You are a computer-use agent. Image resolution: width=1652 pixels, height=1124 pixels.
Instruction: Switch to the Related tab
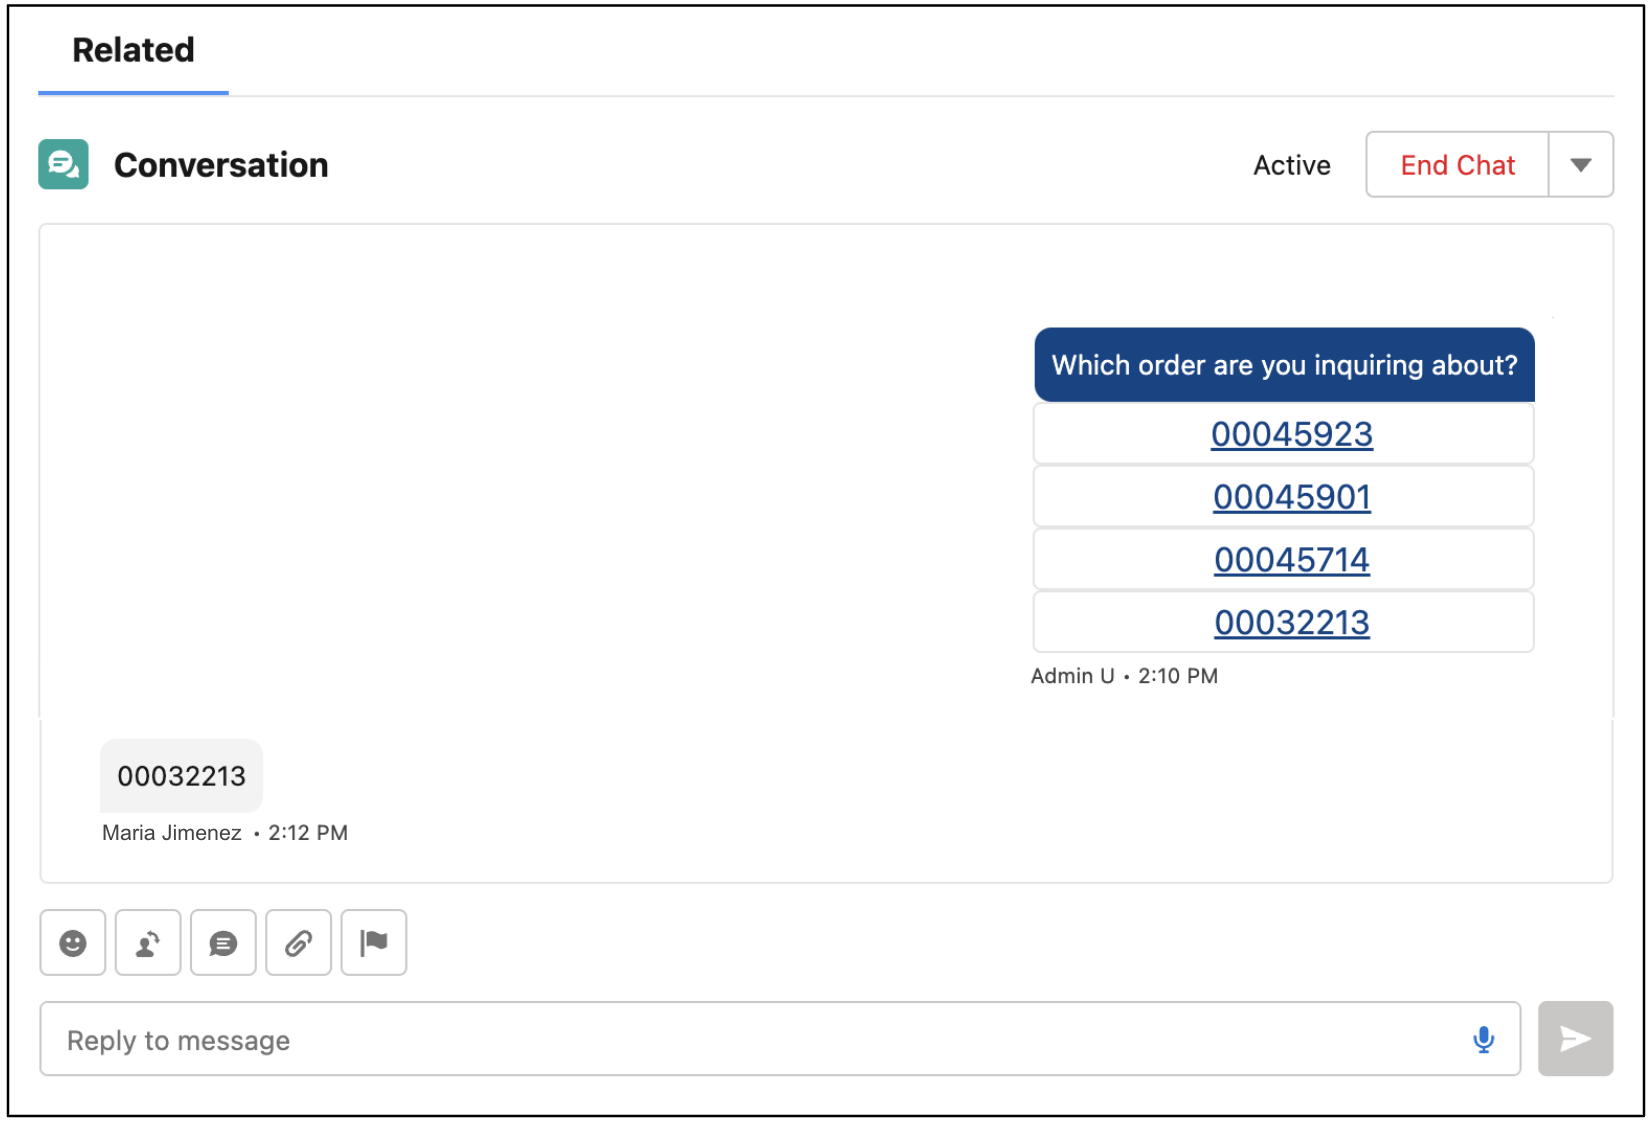coord(131,50)
